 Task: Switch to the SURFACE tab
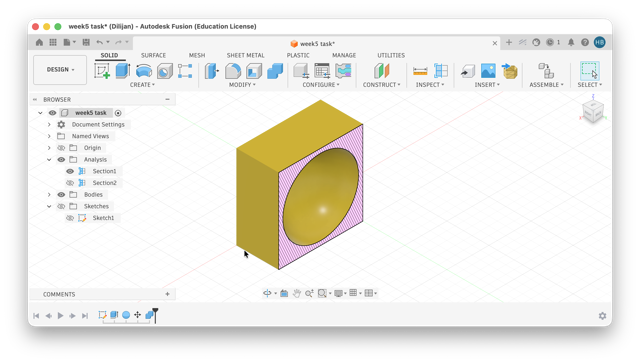(153, 55)
